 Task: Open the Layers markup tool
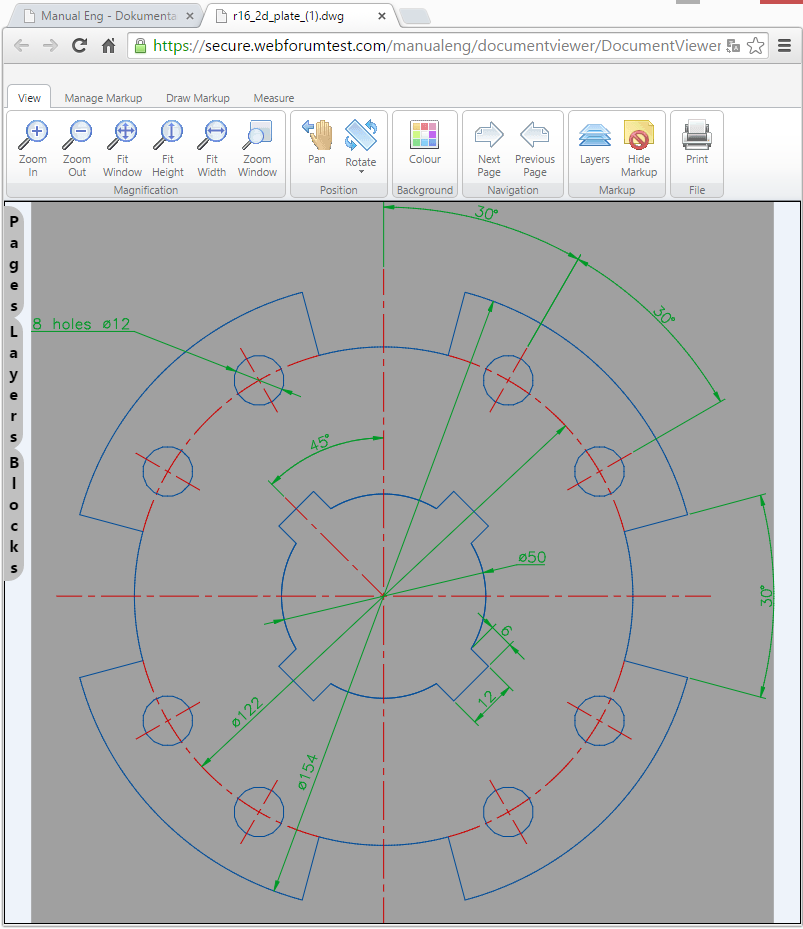(x=594, y=142)
